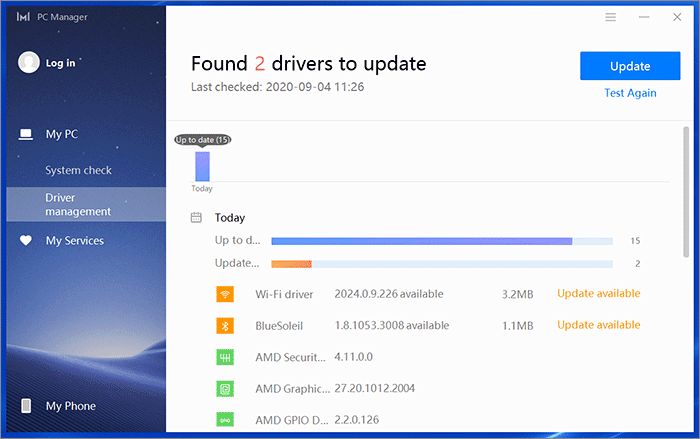Click Update available for BlueSoleil
Image resolution: width=700 pixels, height=439 pixels.
click(x=598, y=325)
